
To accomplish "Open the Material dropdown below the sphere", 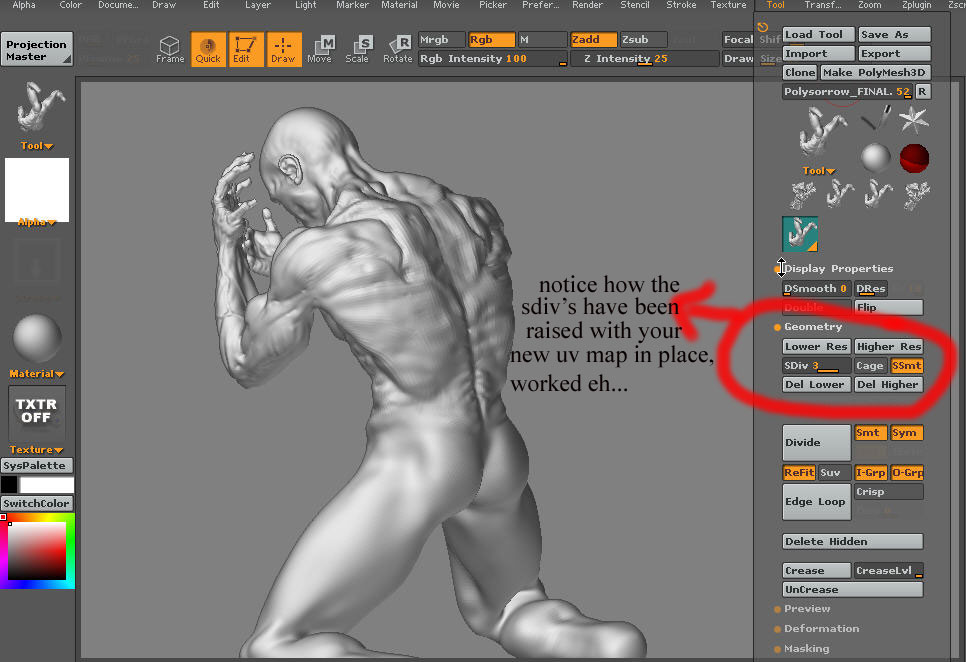I will click(37, 374).
